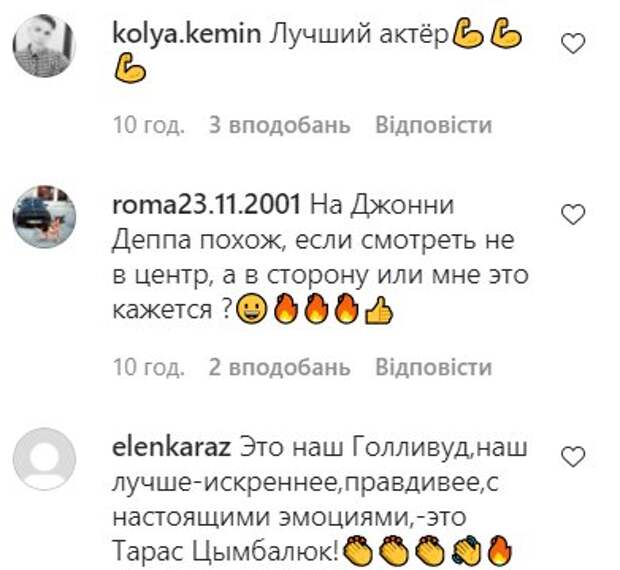Image resolution: width=620 pixels, height=570 pixels.
Task: Open roma23.11.2001's avatar
Action: point(44,217)
